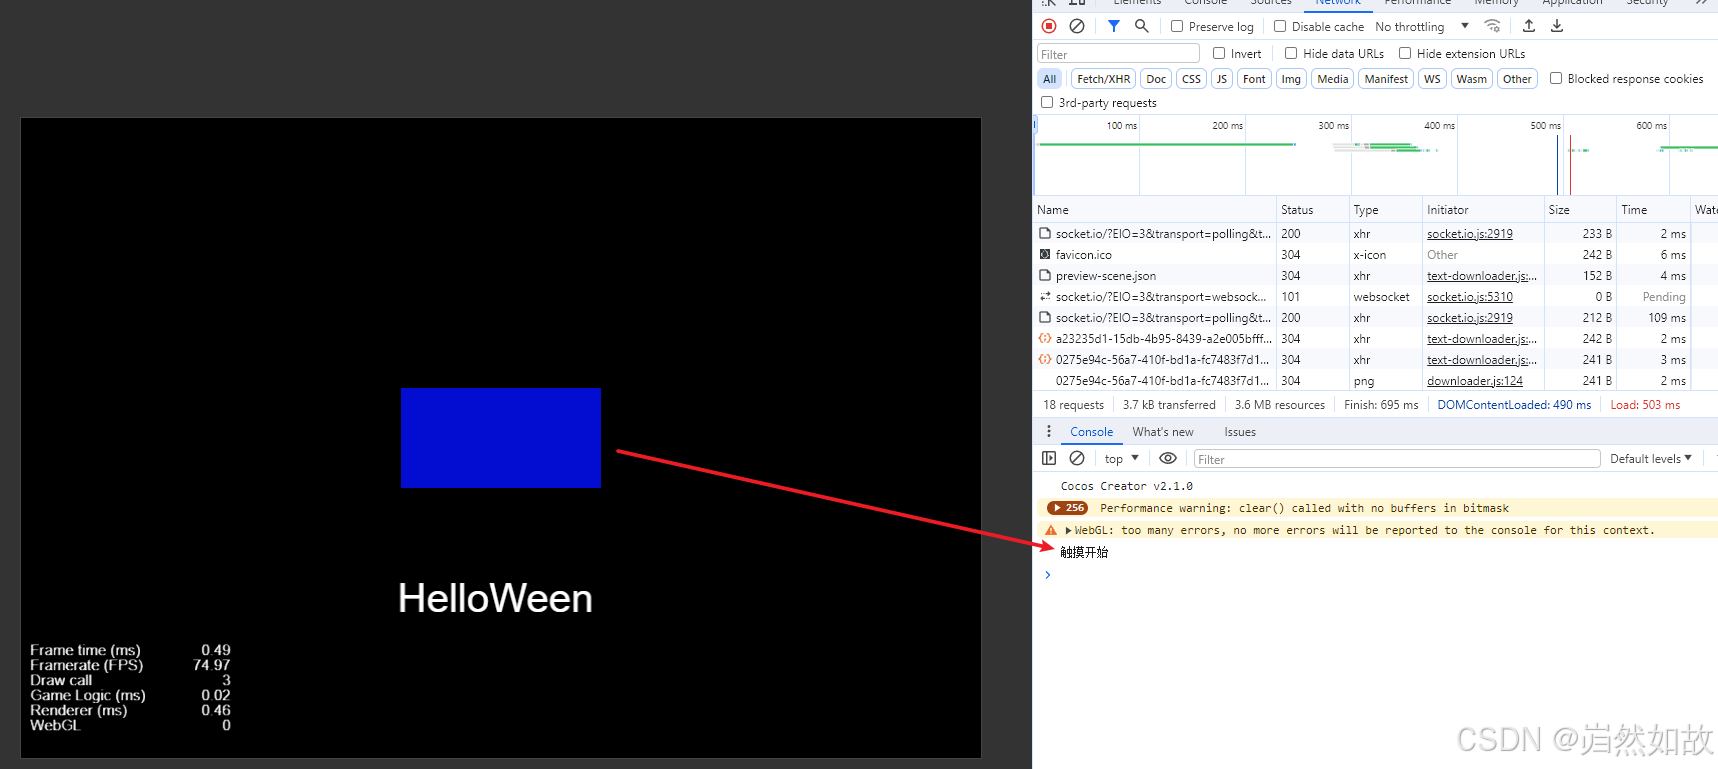The height and width of the screenshot is (769, 1718).
Task: Select the websocket transport request row
Action: 1375,297
